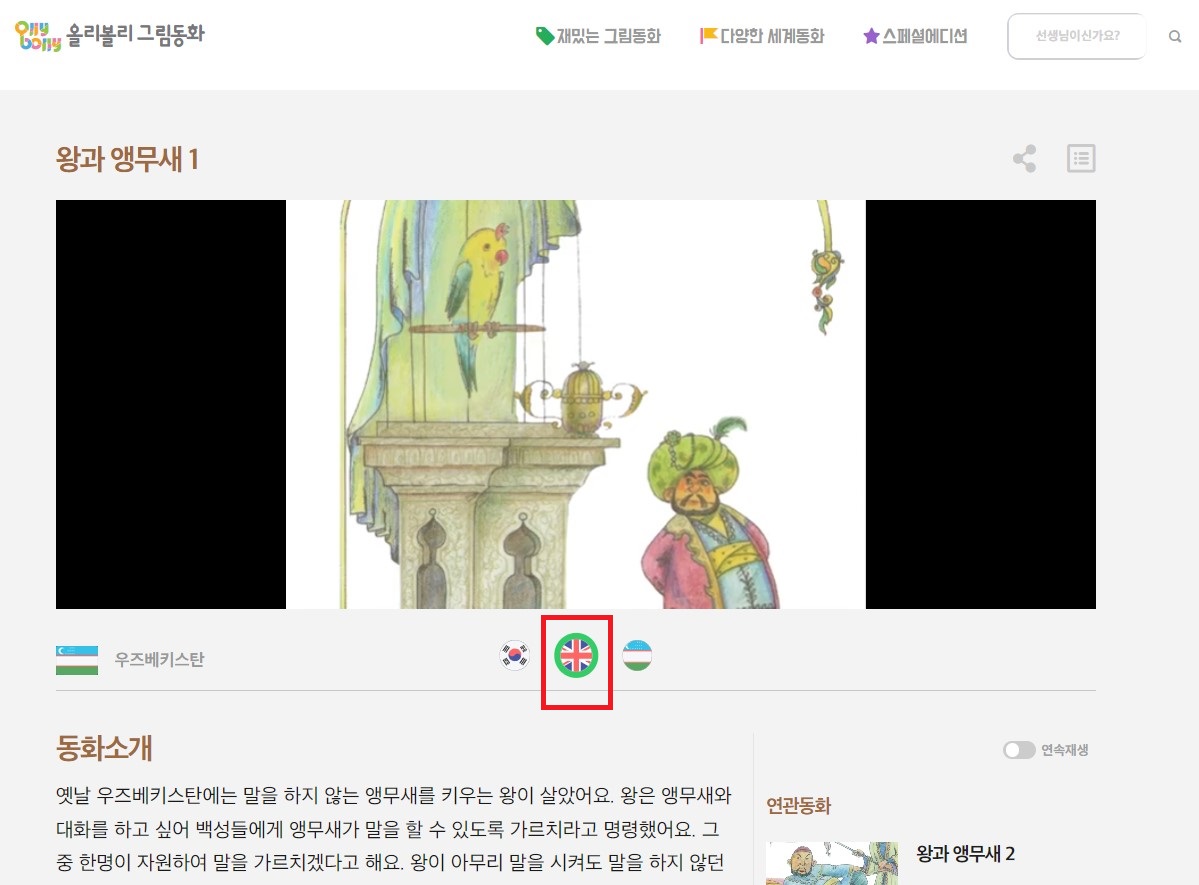Select the South Korean flag language icon
The image size is (1199, 885).
pos(513,656)
